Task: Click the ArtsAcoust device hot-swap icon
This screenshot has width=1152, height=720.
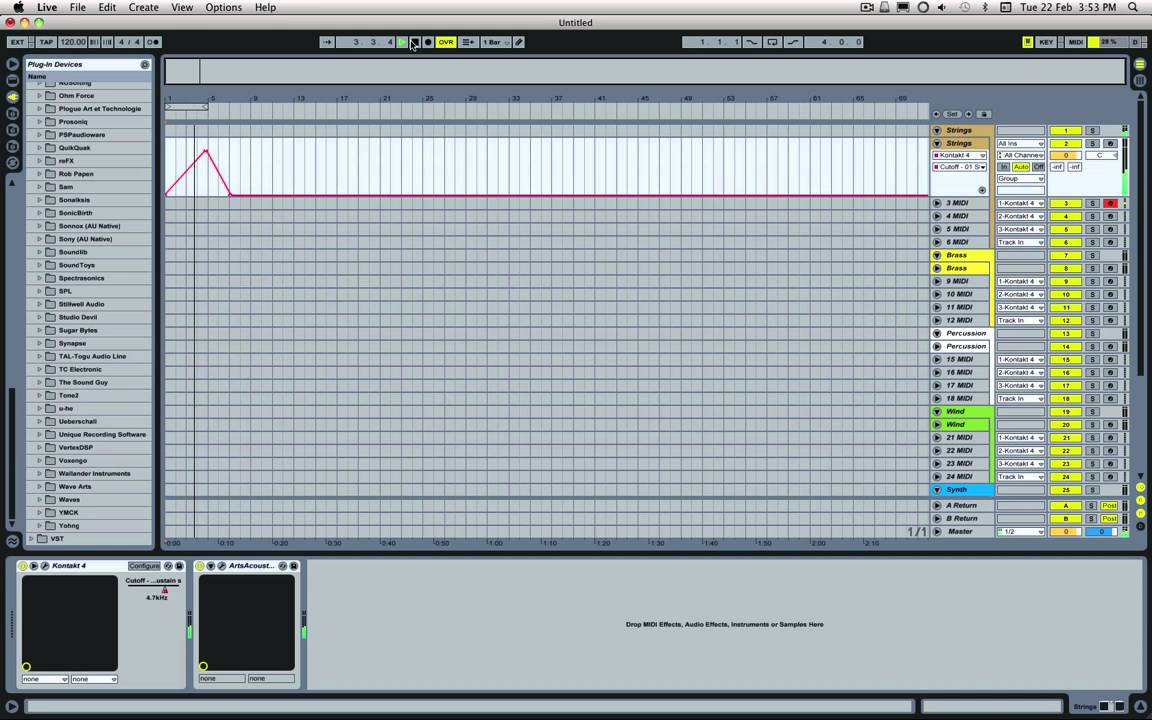Action: [x=283, y=566]
